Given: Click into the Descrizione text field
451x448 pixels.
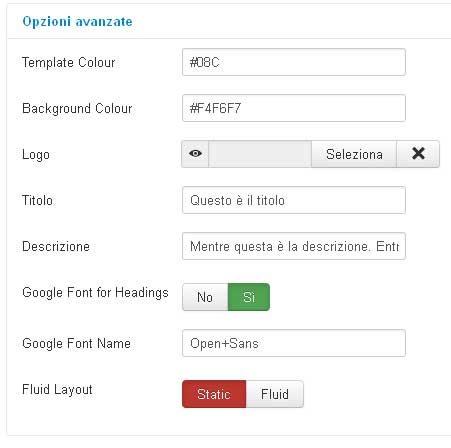Looking at the screenshot, I should pos(294,246).
